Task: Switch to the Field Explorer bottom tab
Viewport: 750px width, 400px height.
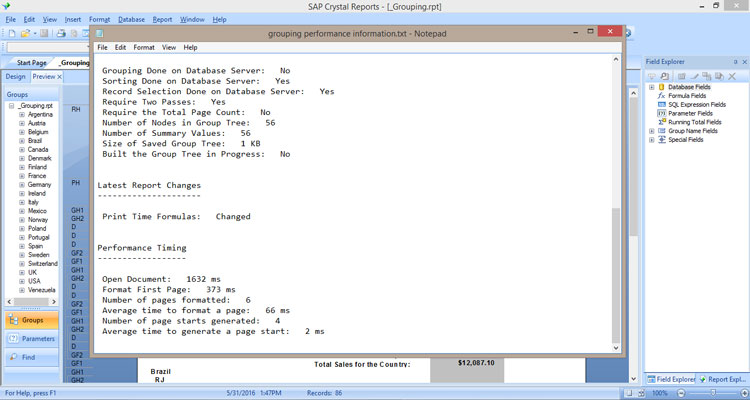Action: click(671, 379)
